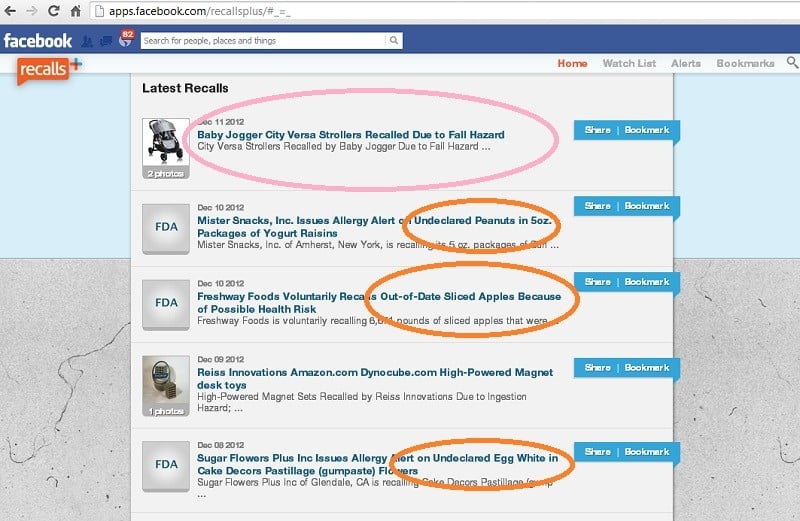800x521 pixels.
Task: Open Reiss Innovations magnet recall link
Action: pyautogui.click(x=375, y=379)
